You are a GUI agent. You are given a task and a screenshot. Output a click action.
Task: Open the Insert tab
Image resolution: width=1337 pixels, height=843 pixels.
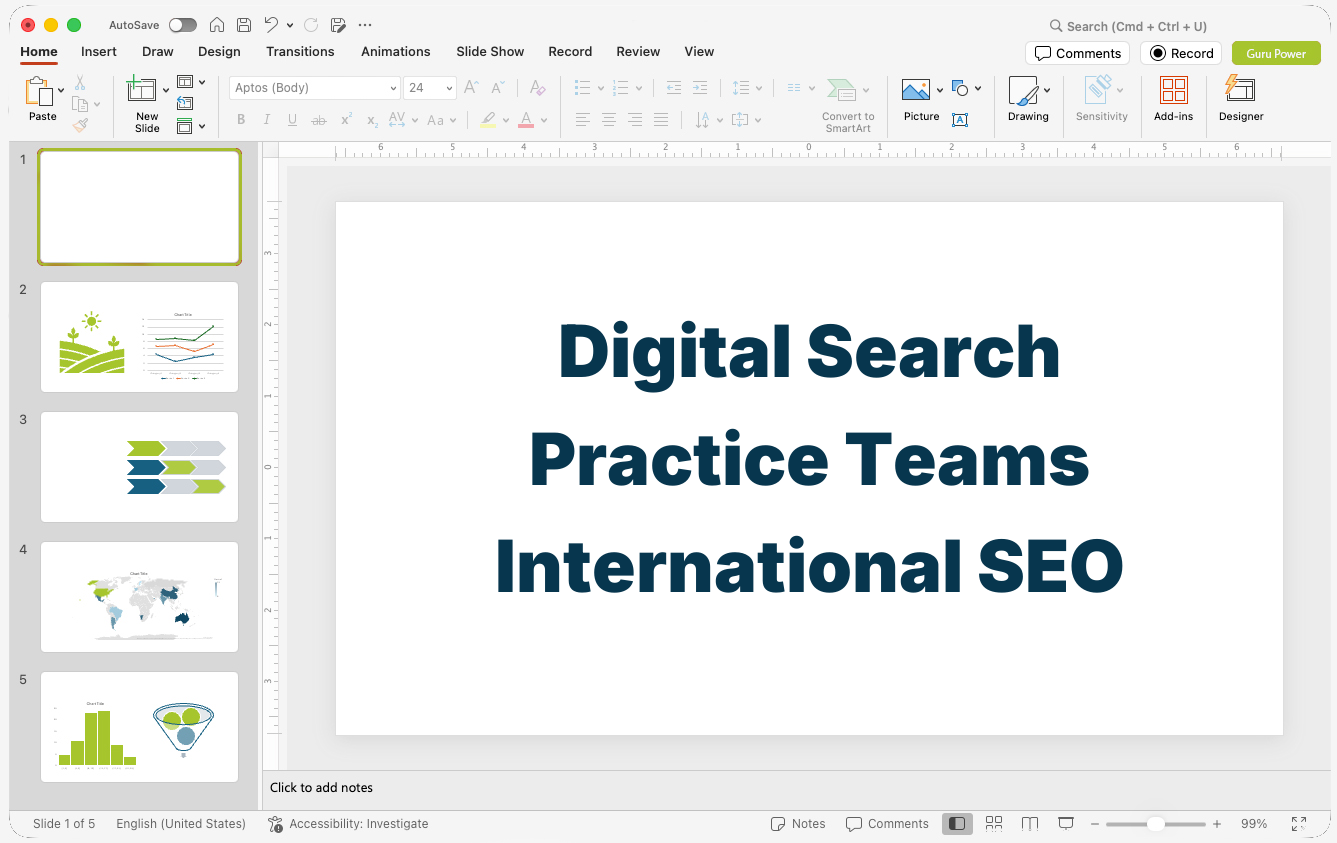pos(99,51)
